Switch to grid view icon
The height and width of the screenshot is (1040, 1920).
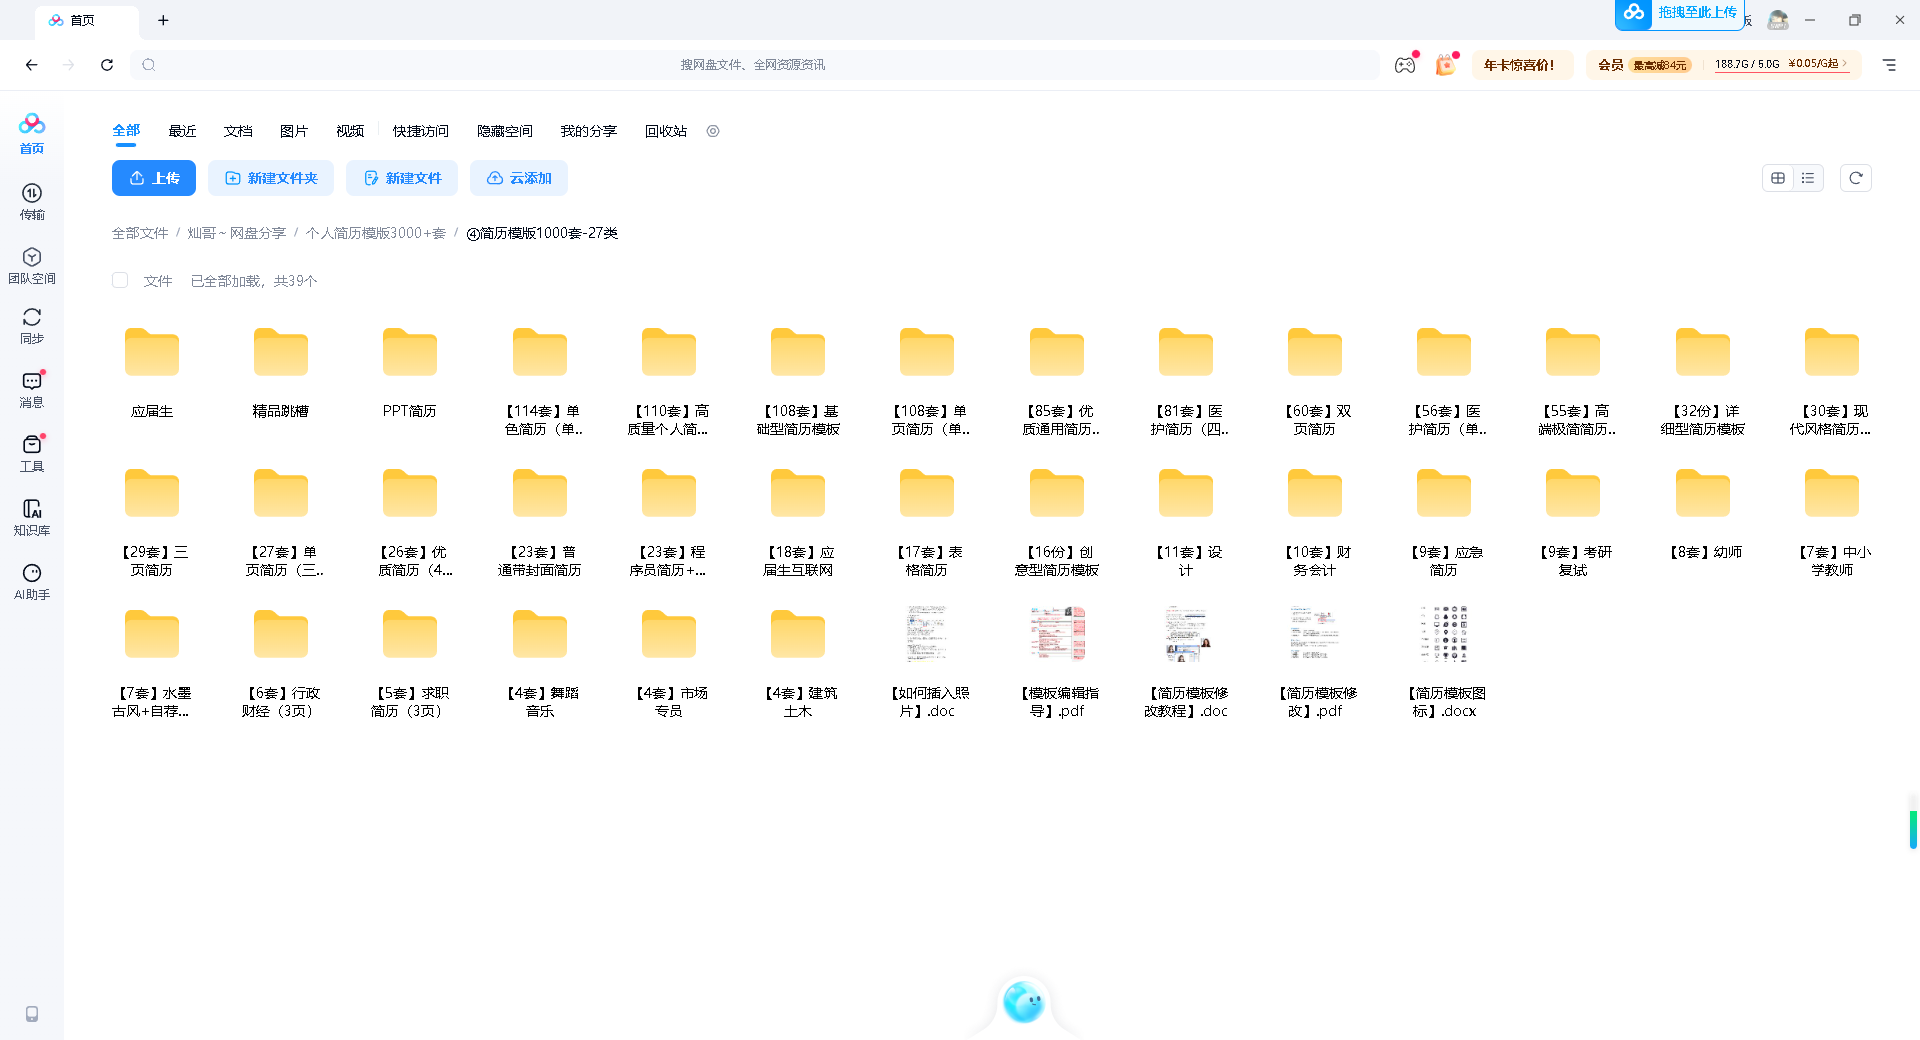(x=1778, y=178)
